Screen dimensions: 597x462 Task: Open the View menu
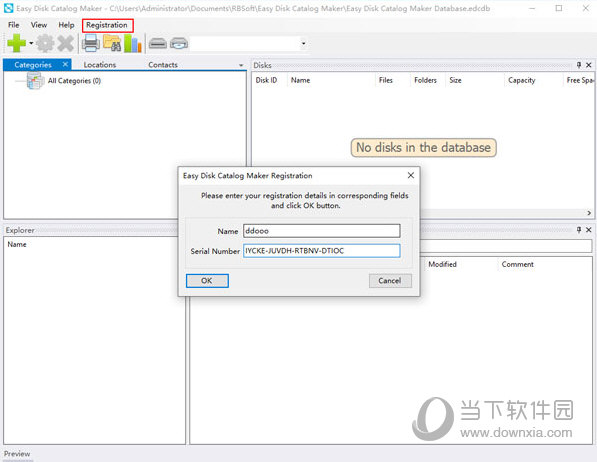(39, 25)
